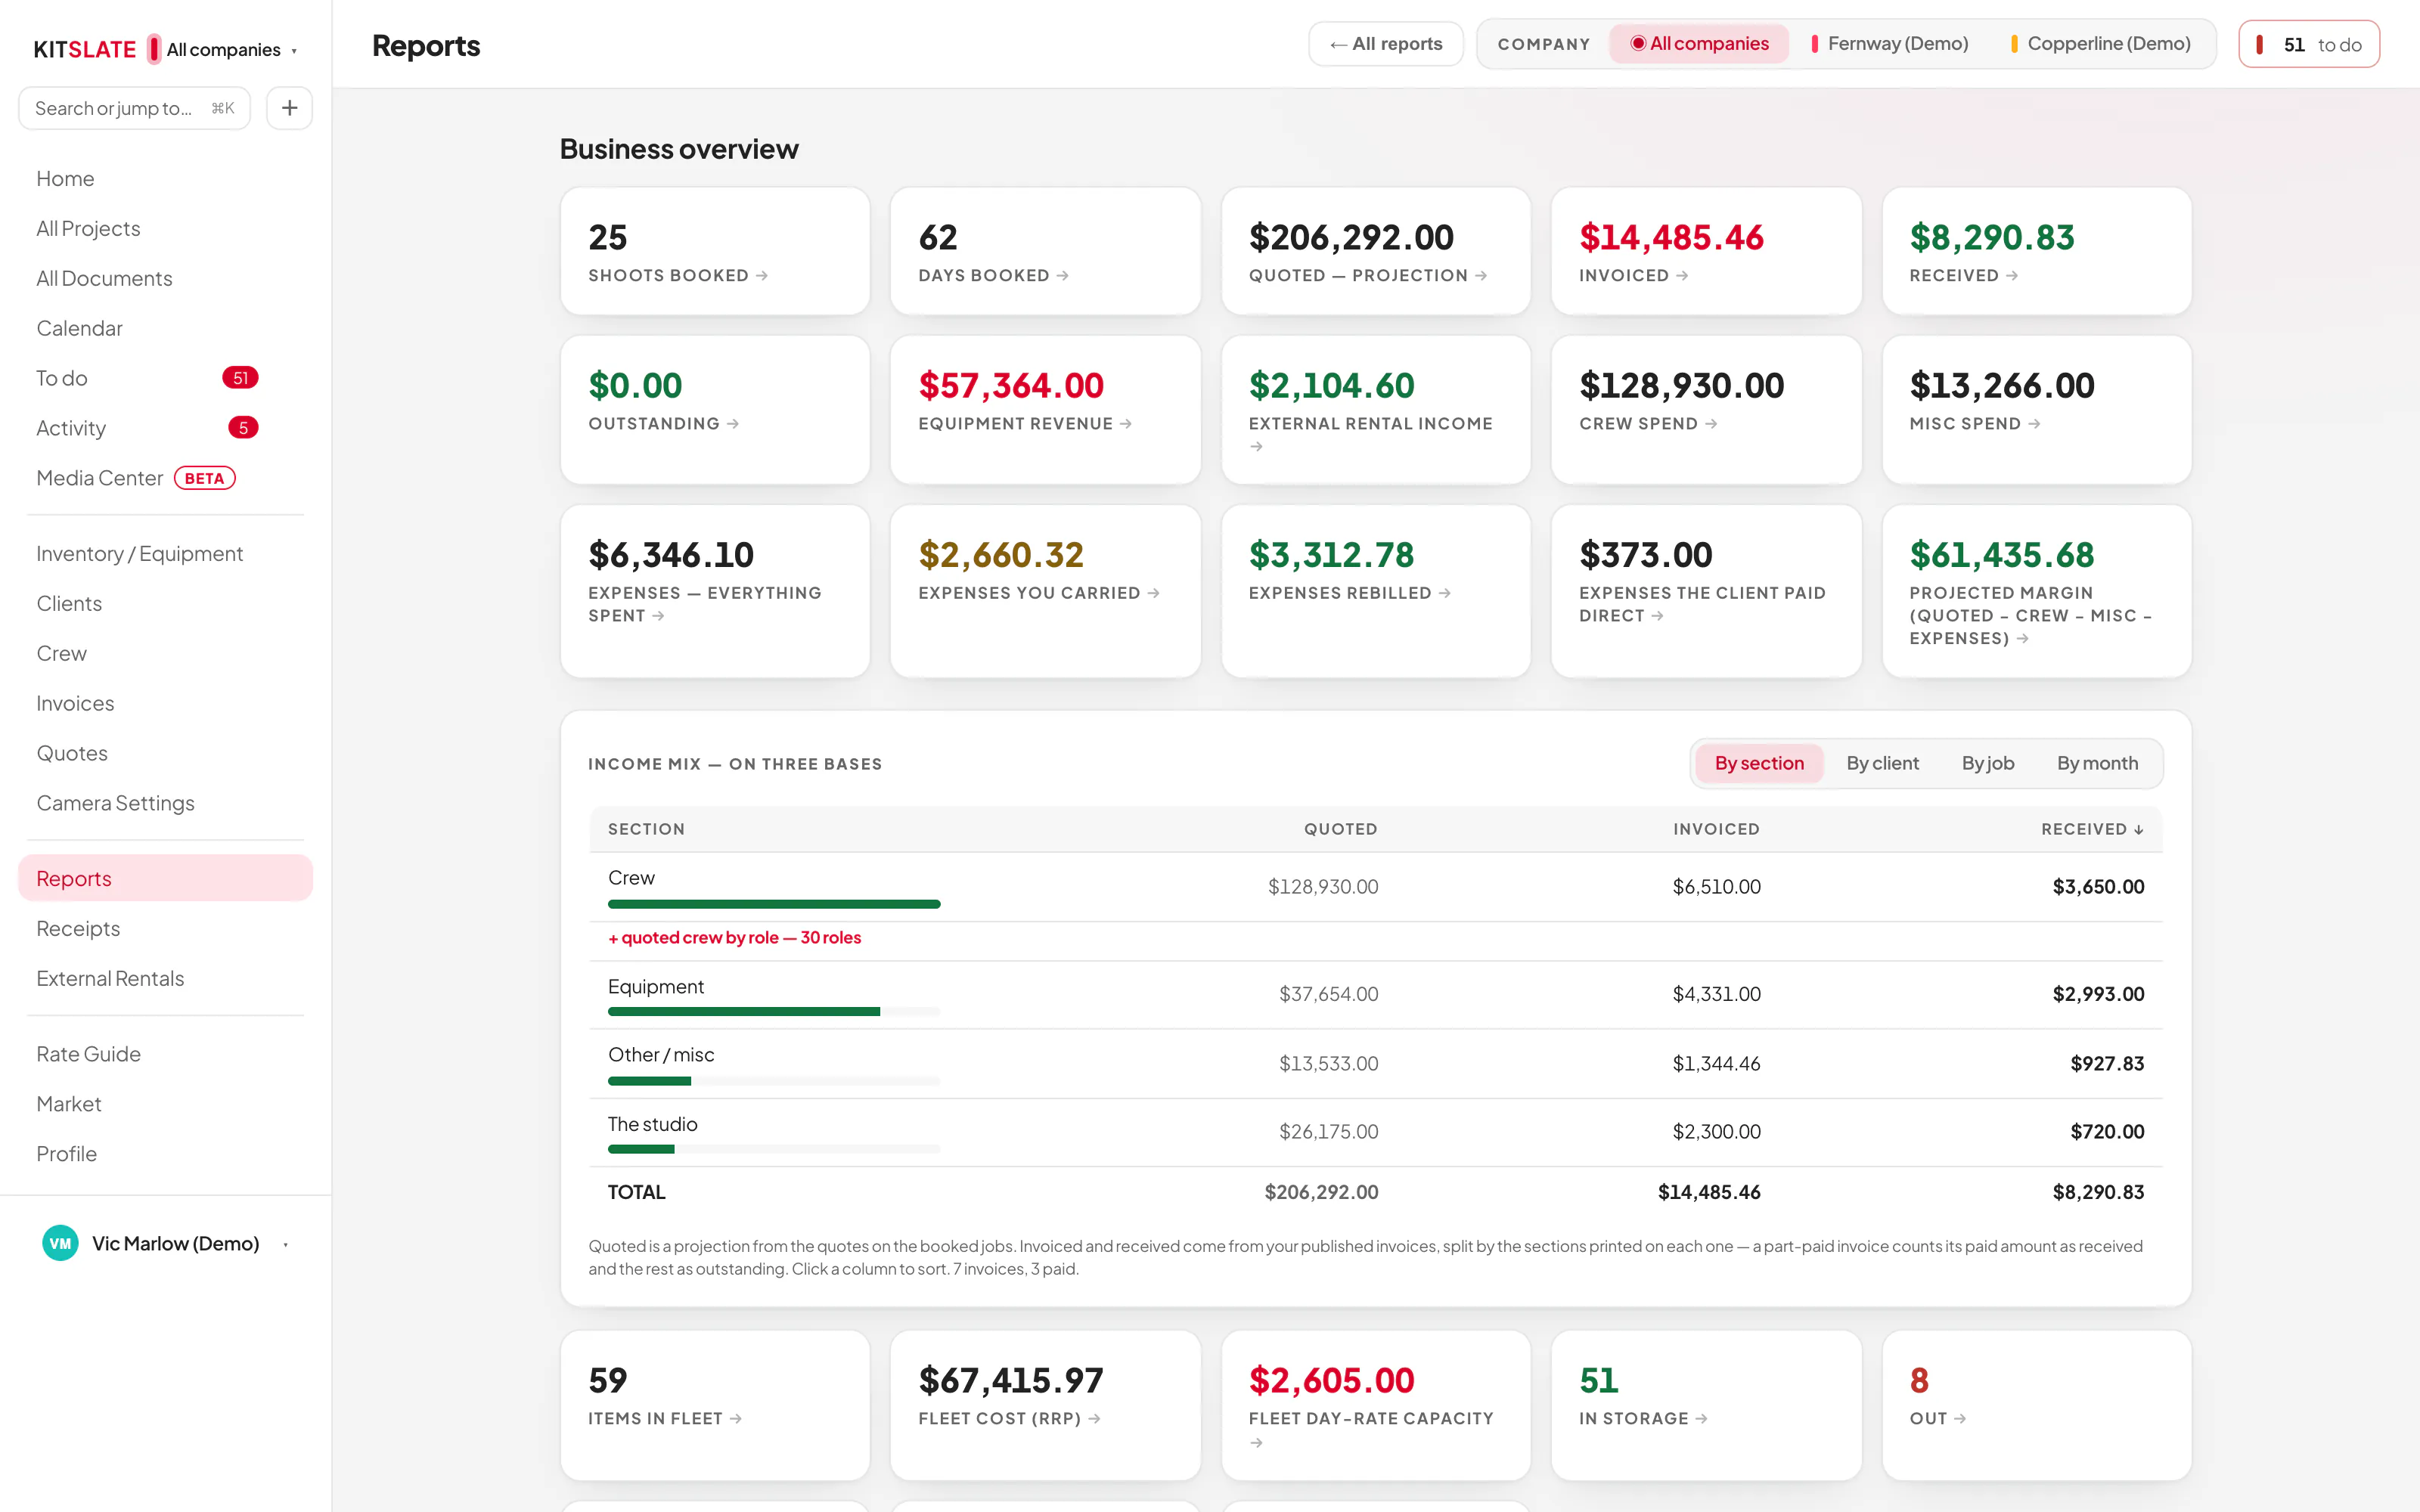Click the VM avatar for Vic Marlow
Image resolution: width=2420 pixels, height=1512 pixels.
pos(60,1243)
